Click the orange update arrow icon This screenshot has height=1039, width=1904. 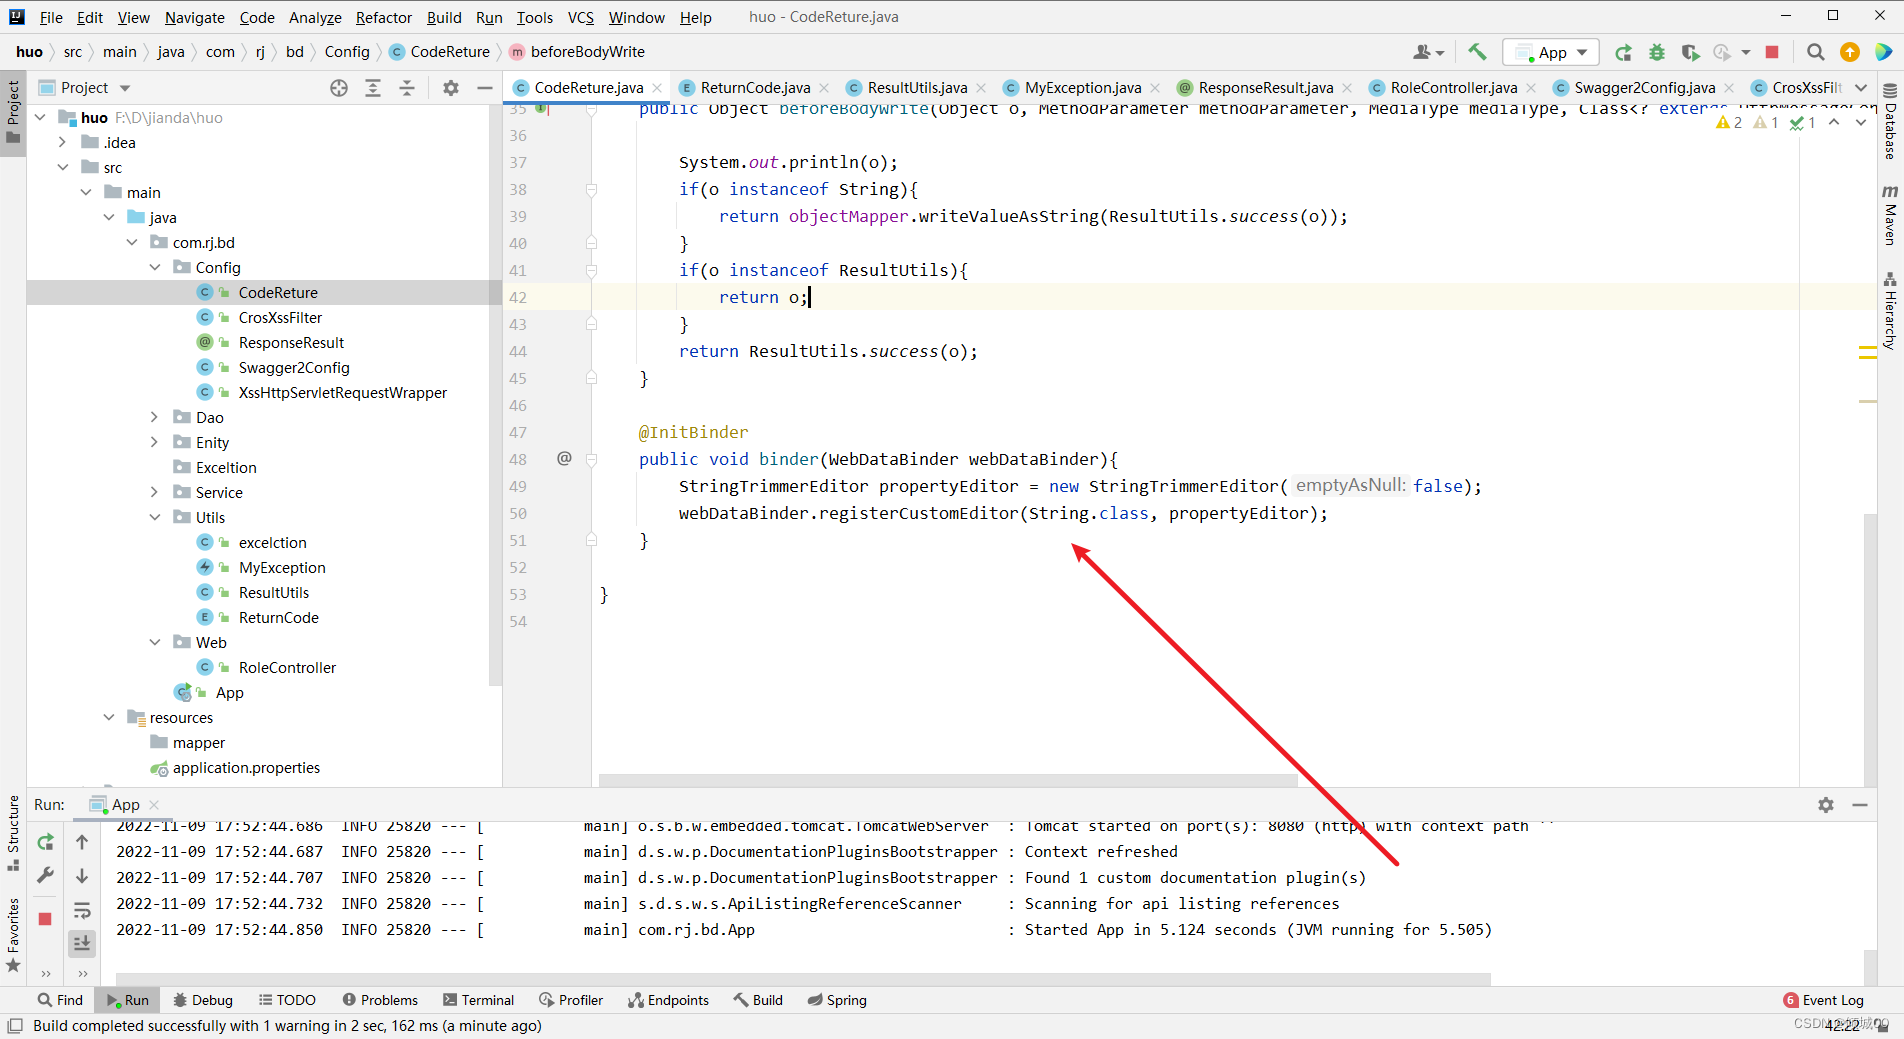pos(1850,52)
